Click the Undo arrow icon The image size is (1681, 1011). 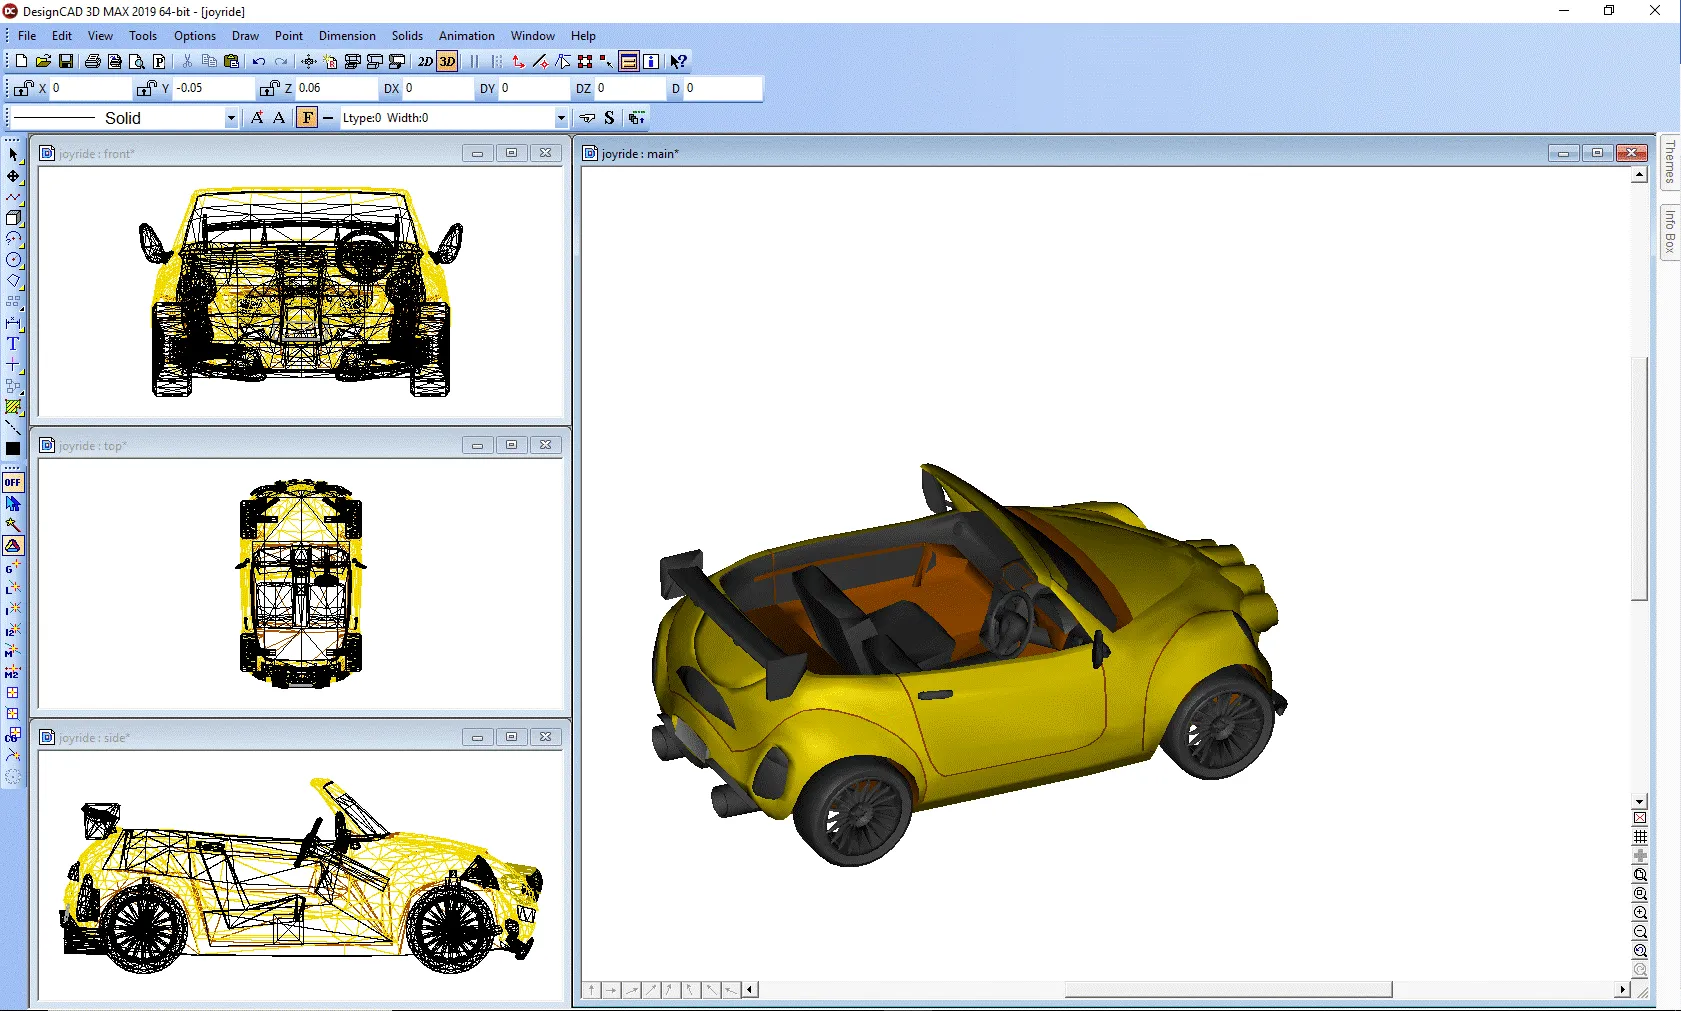point(259,62)
